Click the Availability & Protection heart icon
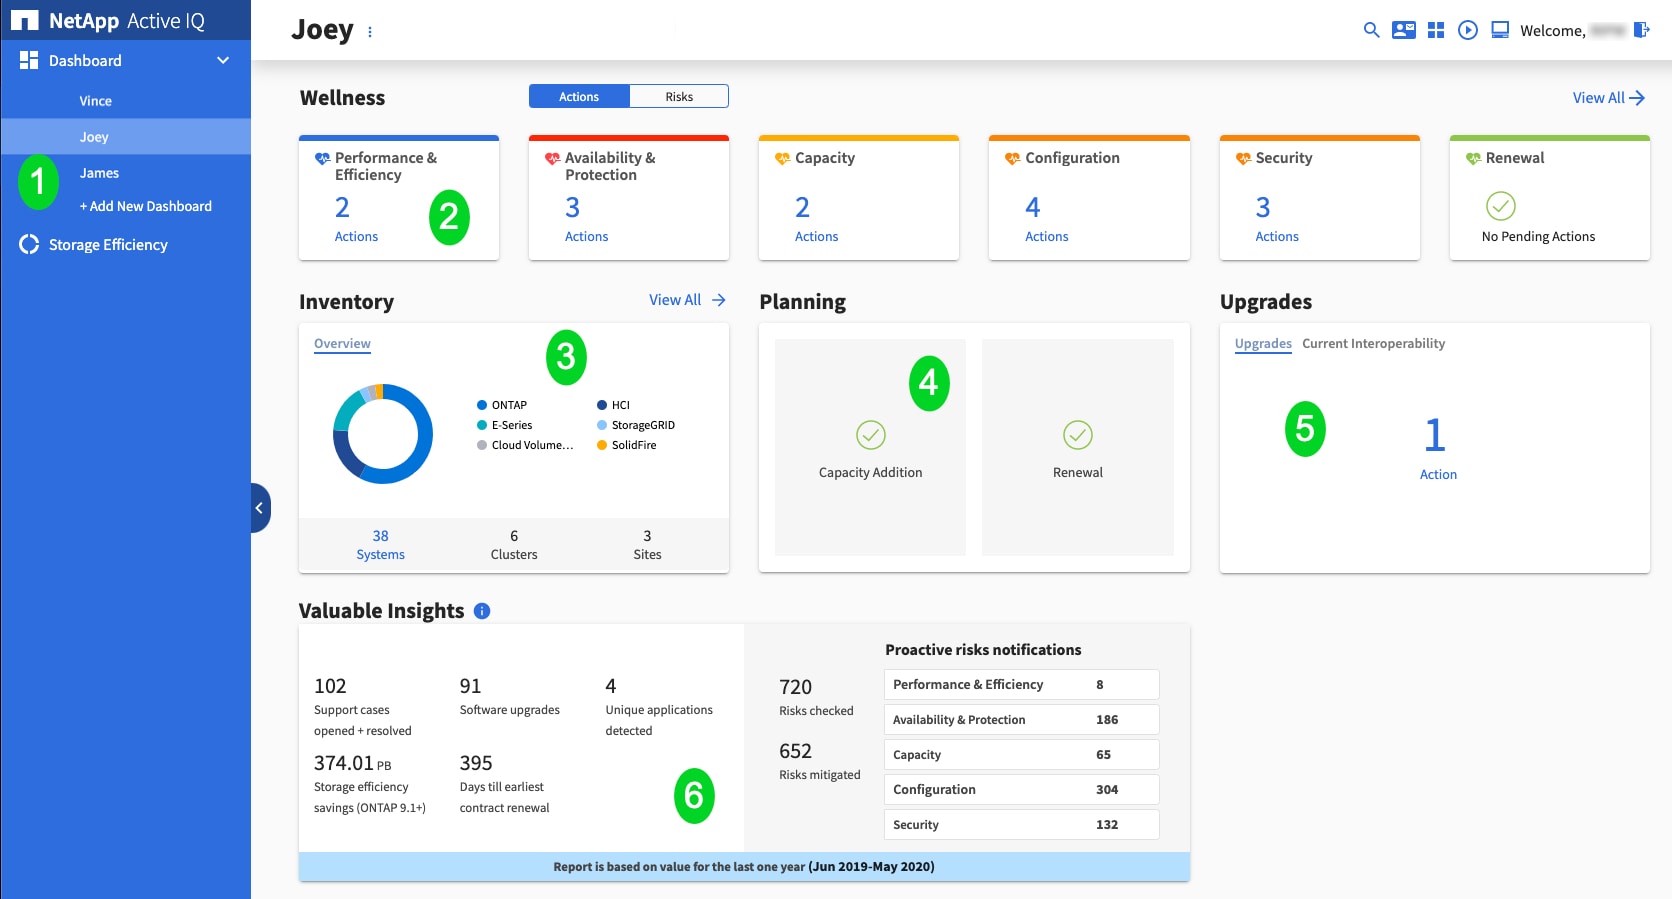 point(552,158)
